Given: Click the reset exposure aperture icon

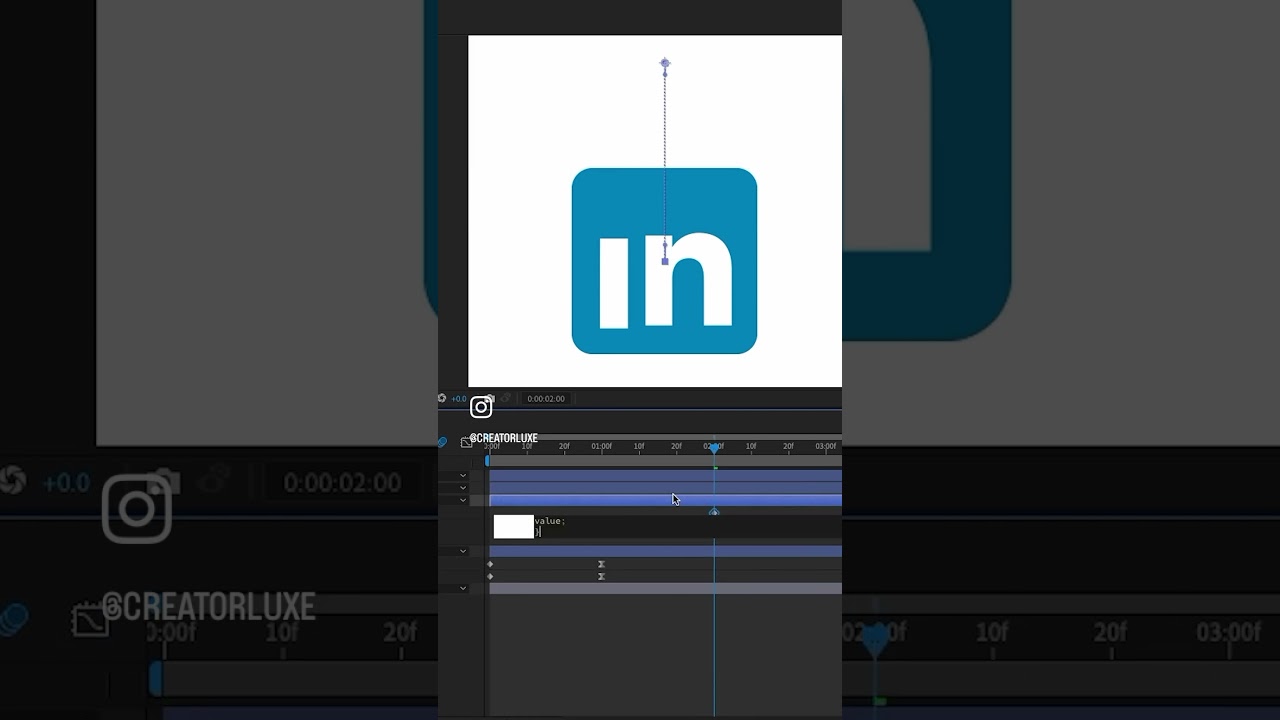Looking at the screenshot, I should tap(441, 398).
